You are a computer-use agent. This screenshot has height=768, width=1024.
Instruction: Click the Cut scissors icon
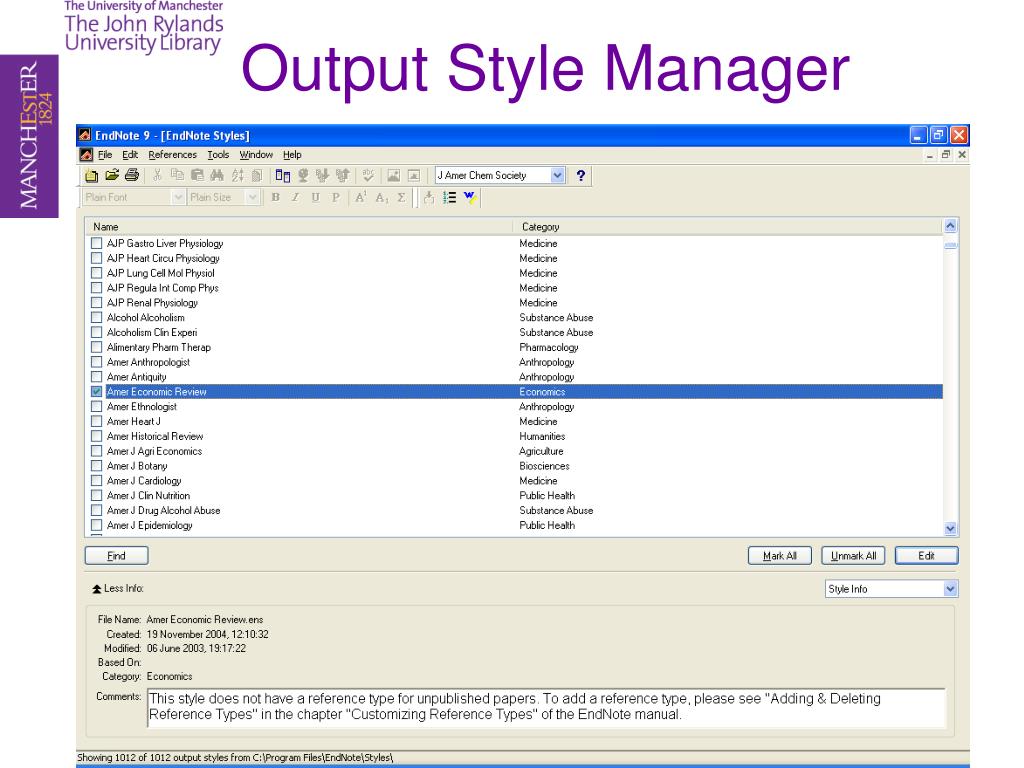click(x=157, y=175)
